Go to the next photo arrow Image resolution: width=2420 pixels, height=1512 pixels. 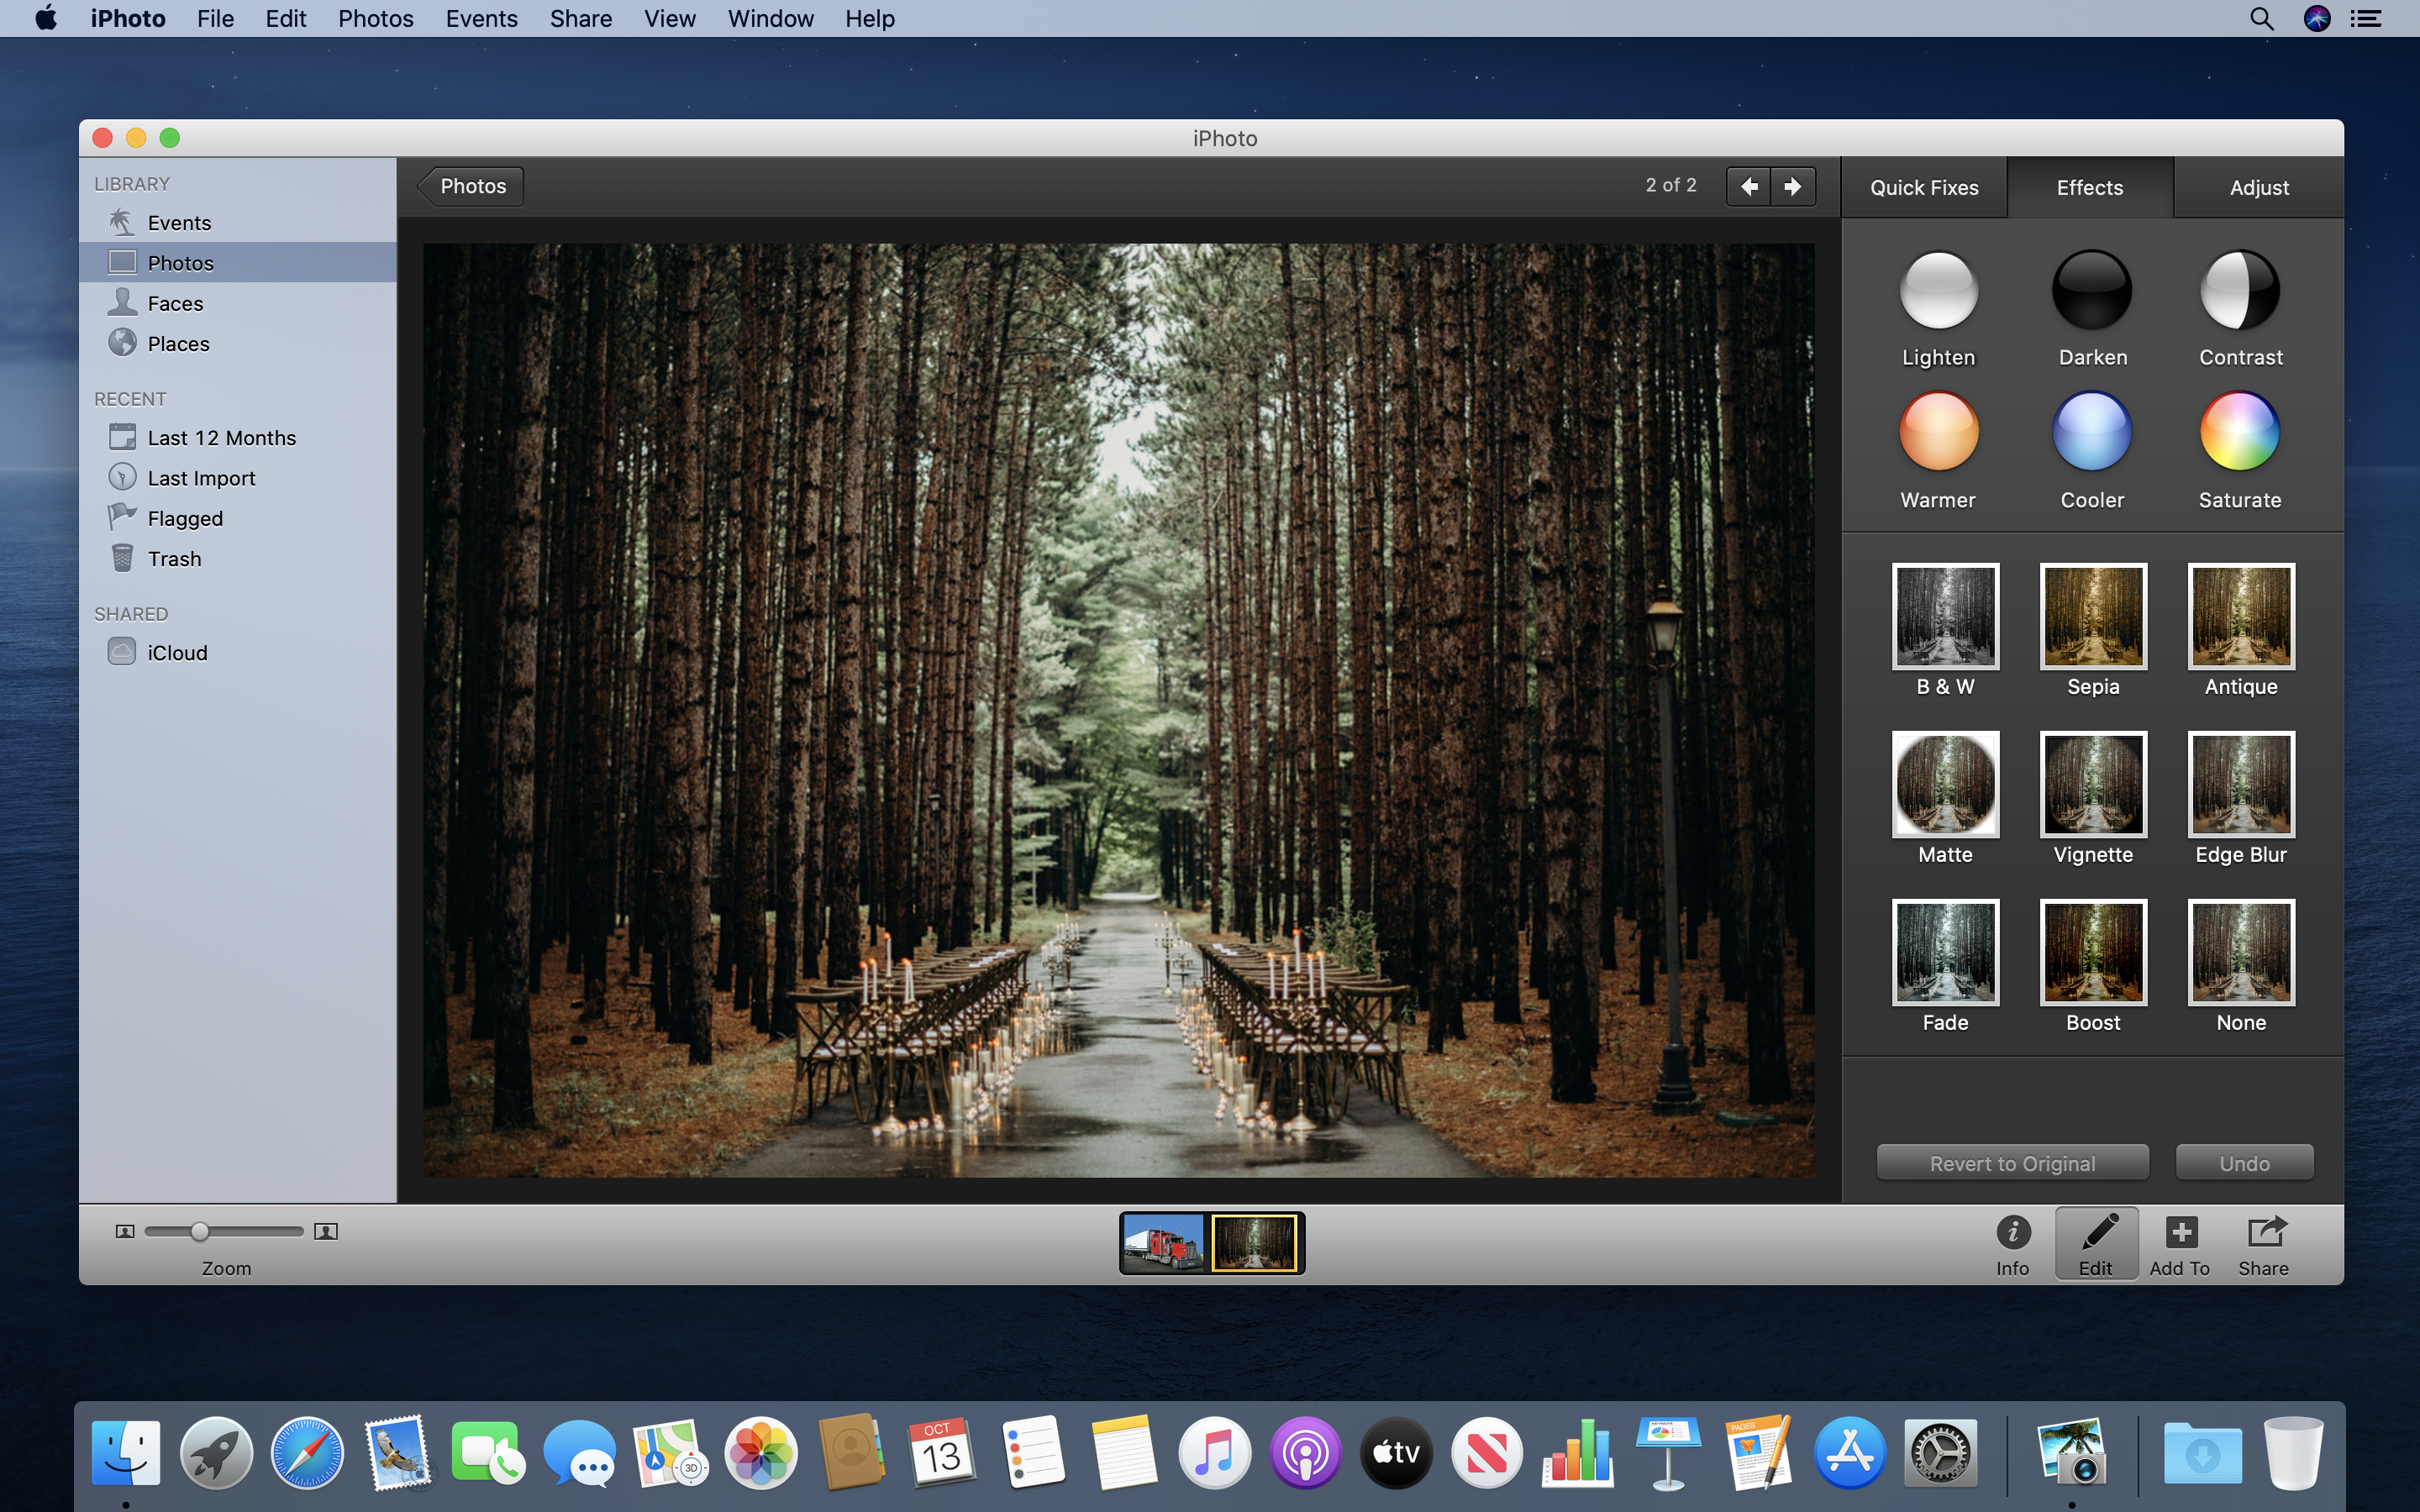(1793, 186)
